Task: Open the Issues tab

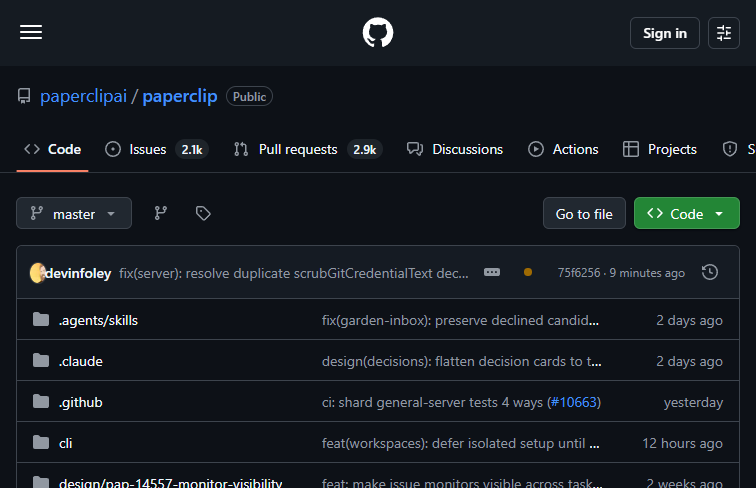Action: [156, 149]
